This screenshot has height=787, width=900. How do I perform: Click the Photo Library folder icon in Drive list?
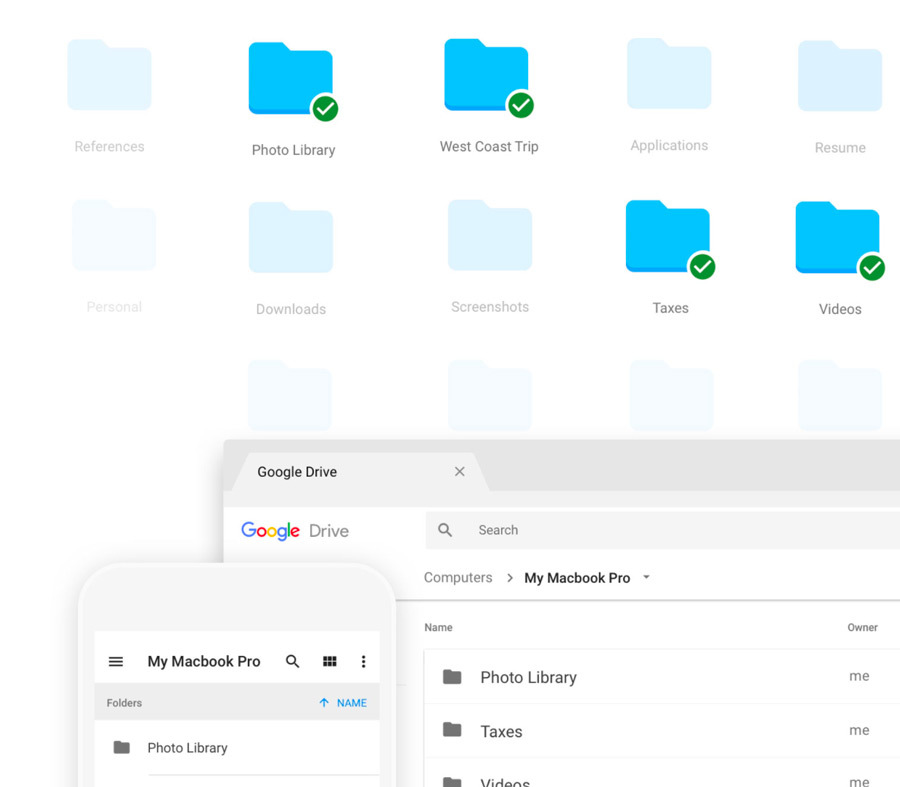(452, 677)
